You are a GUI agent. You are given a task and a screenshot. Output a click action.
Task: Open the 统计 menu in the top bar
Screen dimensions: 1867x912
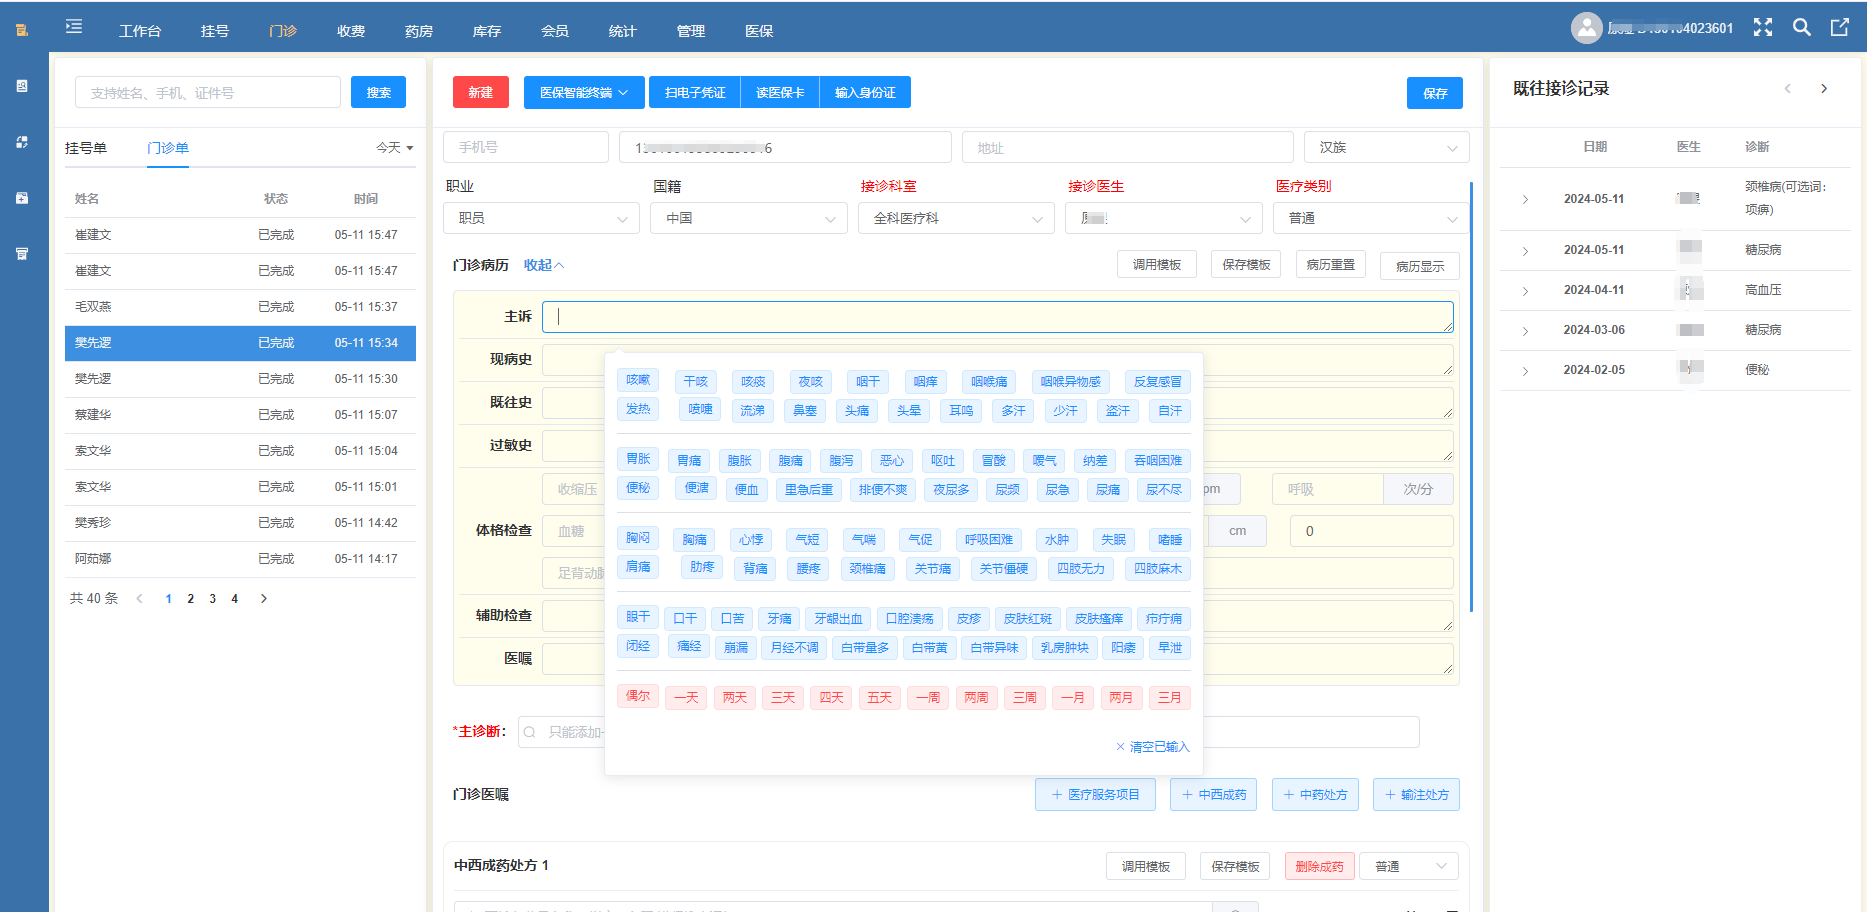tap(622, 31)
